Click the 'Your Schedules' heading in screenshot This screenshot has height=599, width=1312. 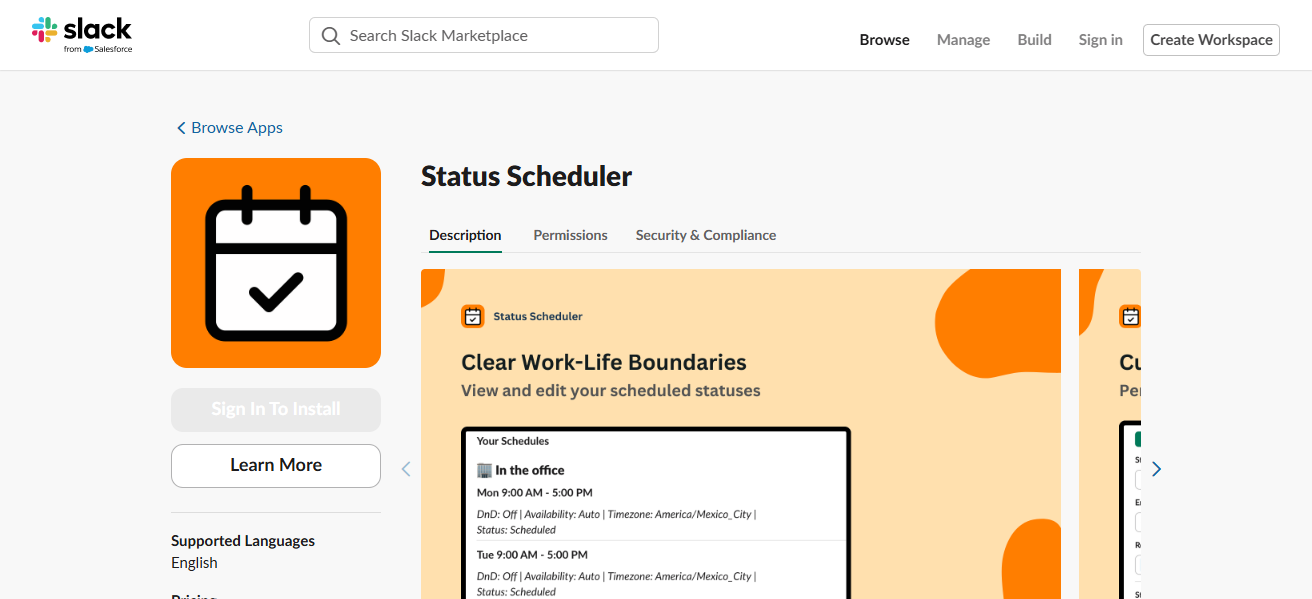pyautogui.click(x=513, y=441)
